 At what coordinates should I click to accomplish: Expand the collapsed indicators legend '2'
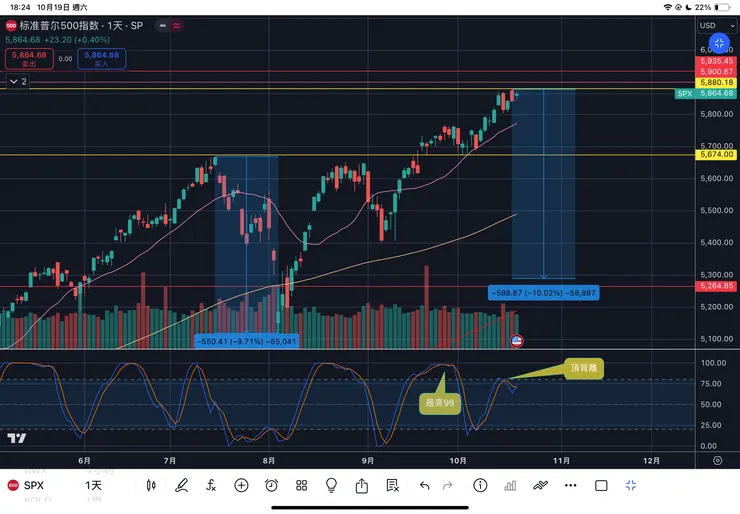coord(18,82)
